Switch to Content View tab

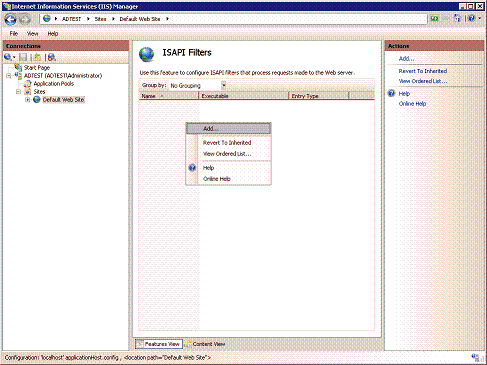click(205, 344)
